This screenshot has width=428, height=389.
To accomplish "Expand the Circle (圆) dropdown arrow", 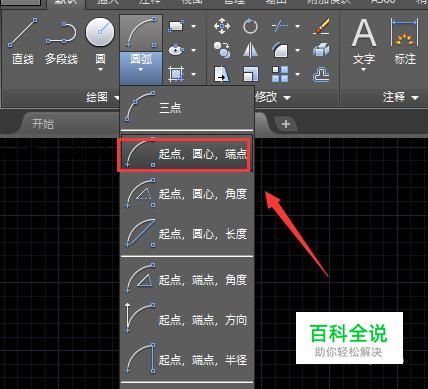I will pyautogui.click(x=100, y=70).
